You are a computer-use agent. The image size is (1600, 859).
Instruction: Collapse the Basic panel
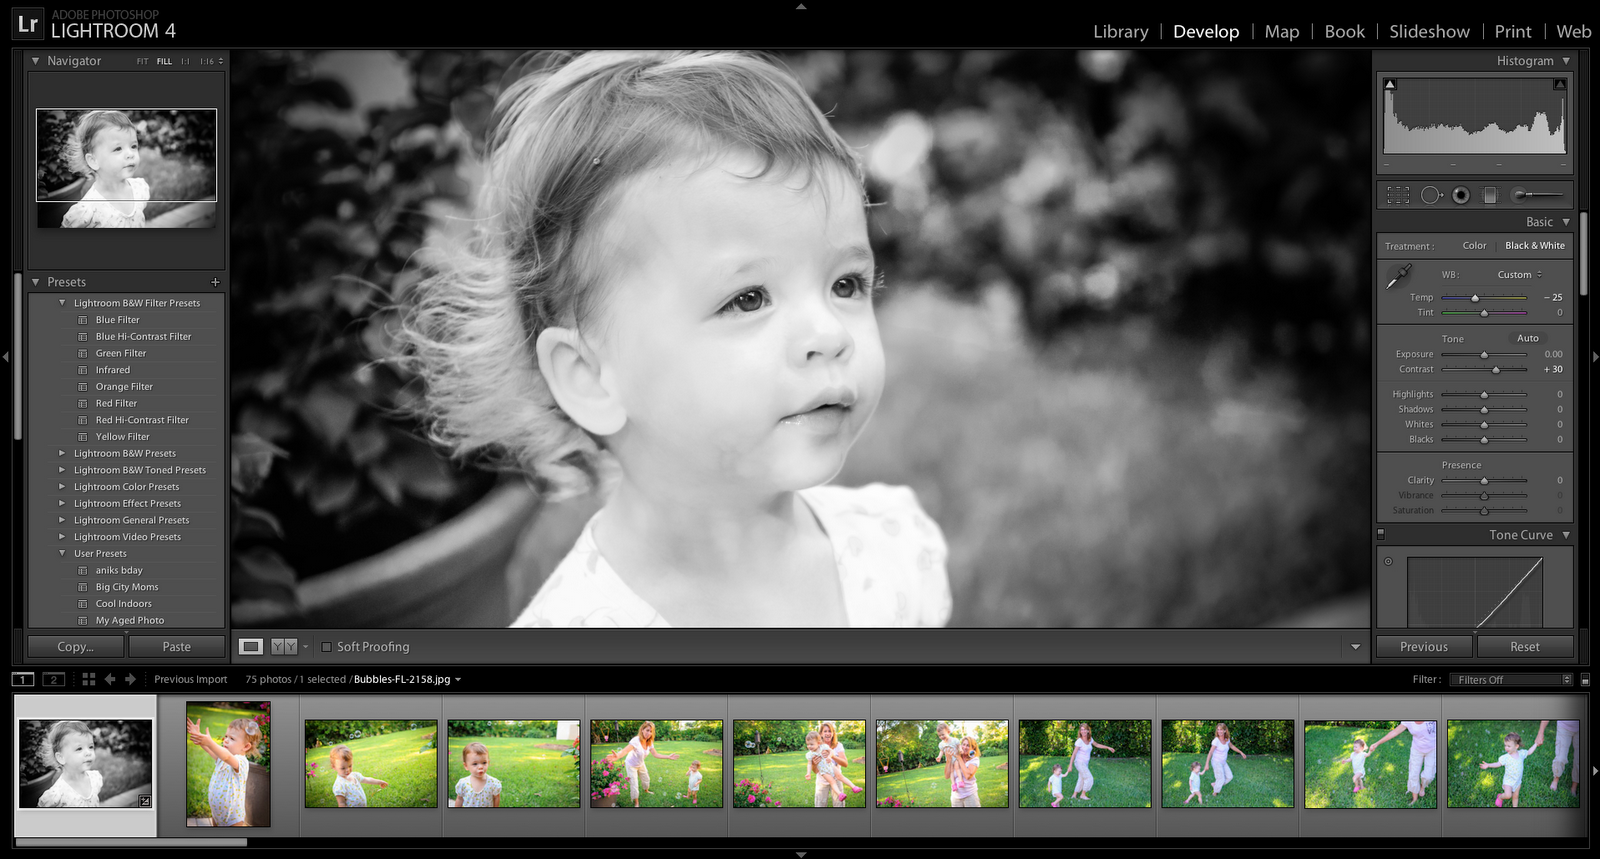[x=1566, y=222]
